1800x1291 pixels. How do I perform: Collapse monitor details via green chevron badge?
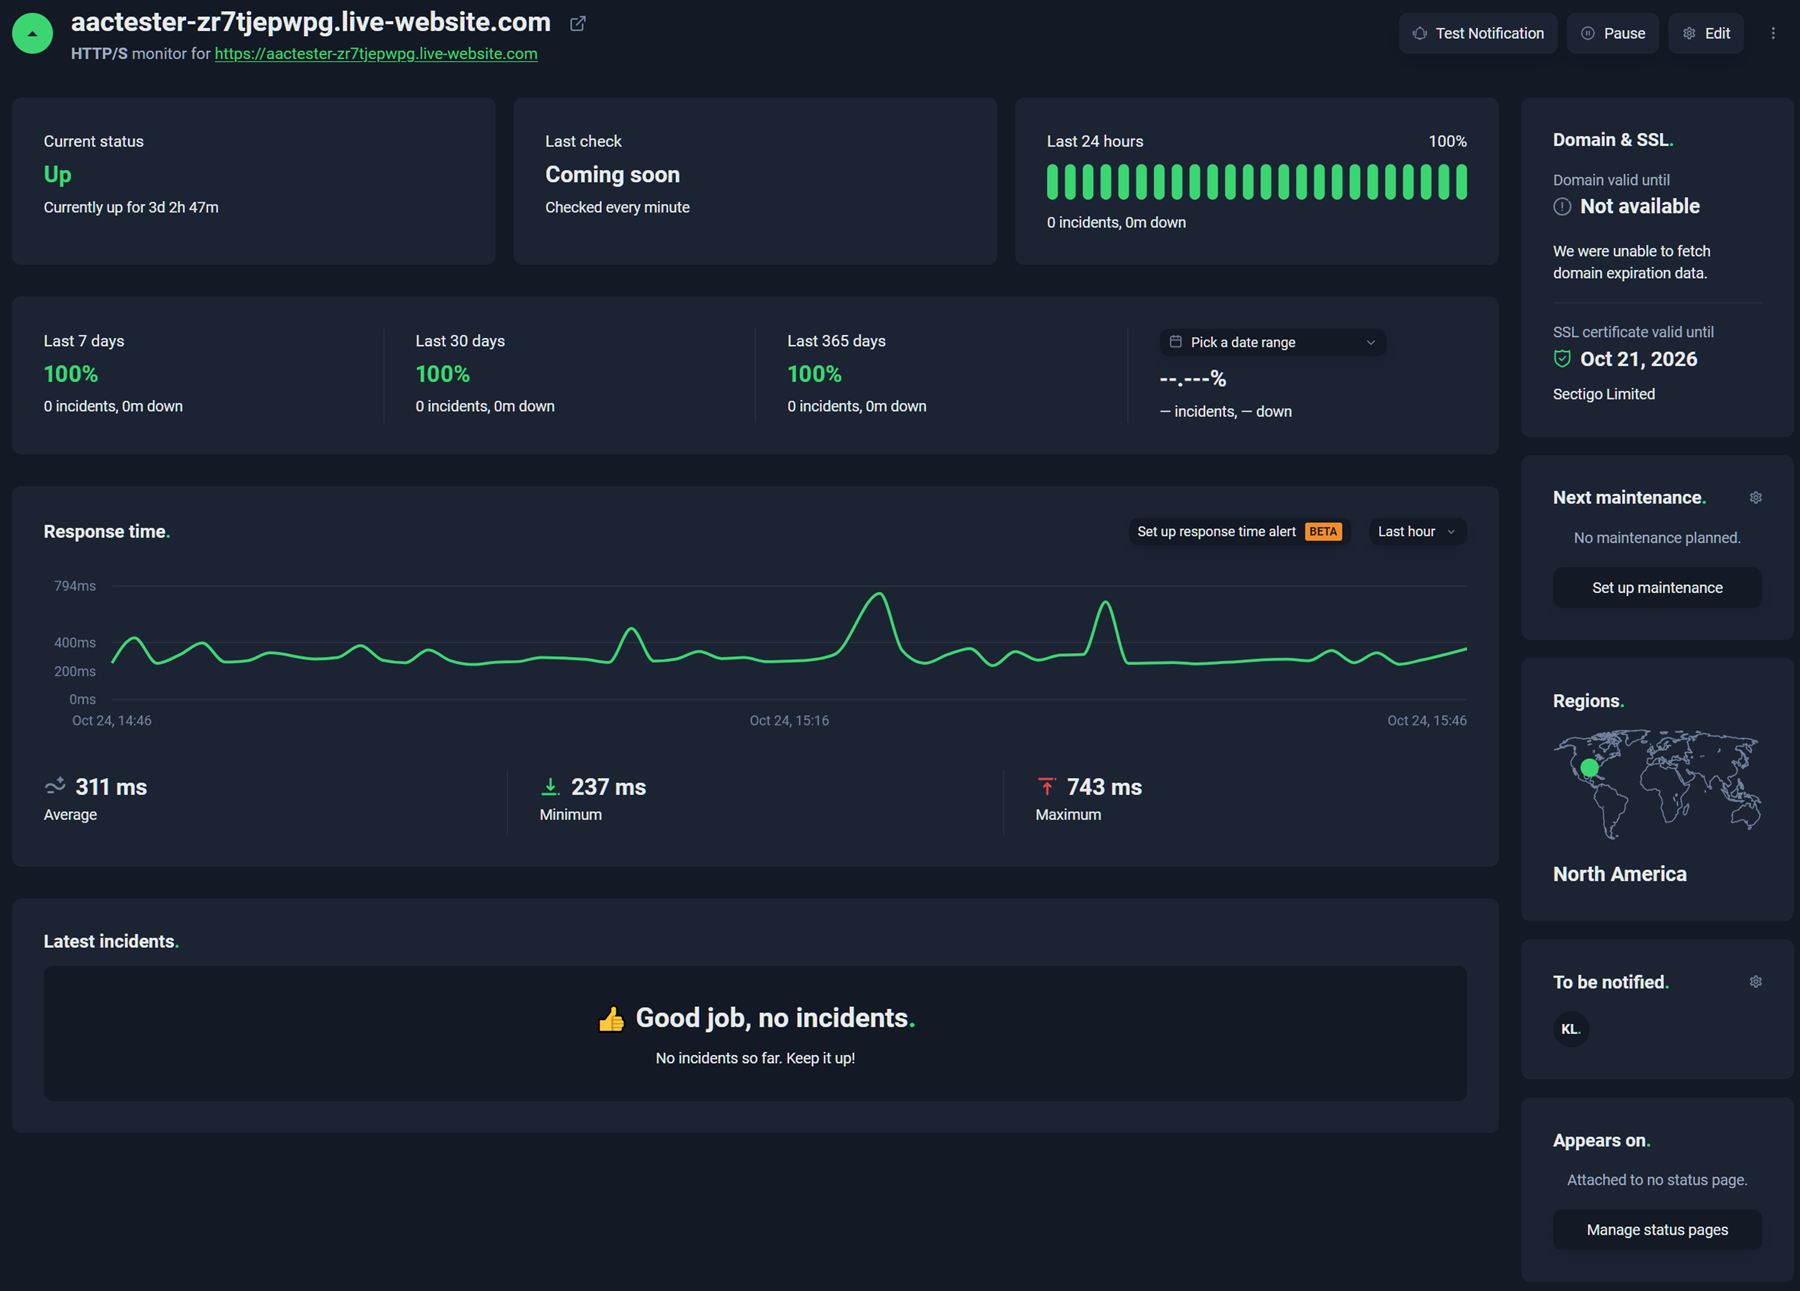(32, 32)
